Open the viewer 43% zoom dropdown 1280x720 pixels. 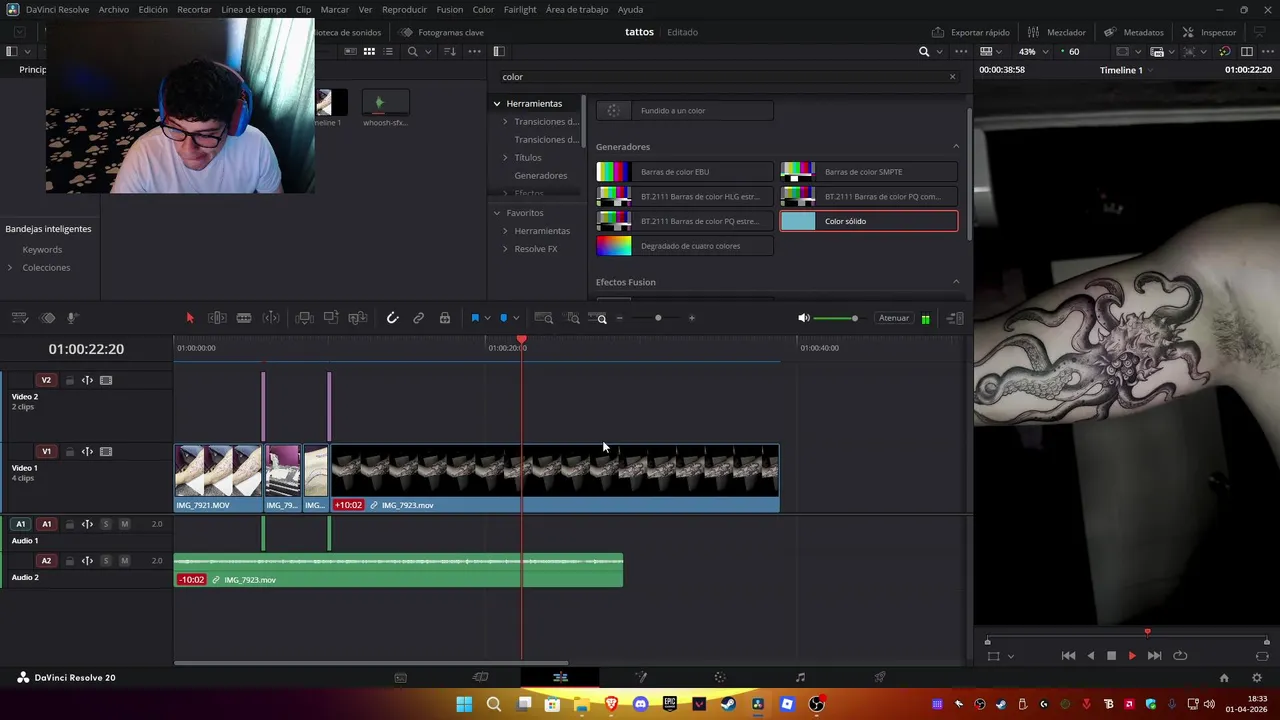point(1034,51)
